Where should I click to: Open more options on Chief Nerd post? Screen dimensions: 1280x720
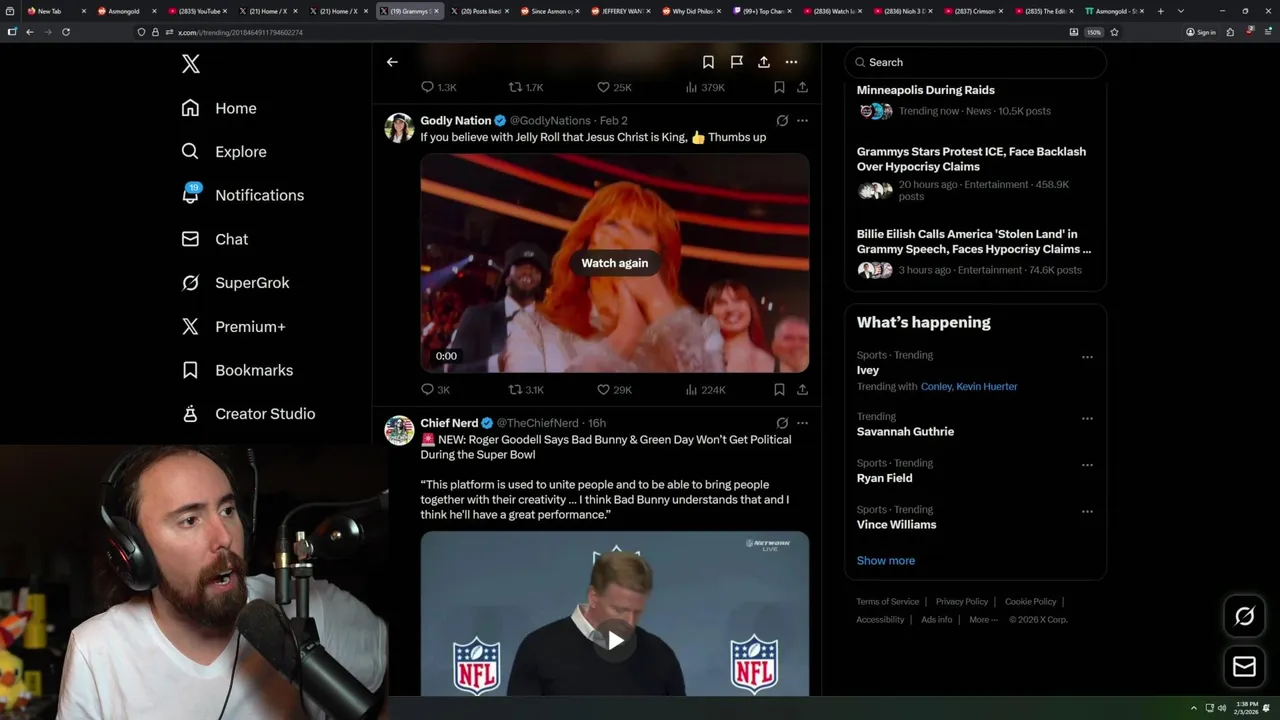(x=802, y=423)
